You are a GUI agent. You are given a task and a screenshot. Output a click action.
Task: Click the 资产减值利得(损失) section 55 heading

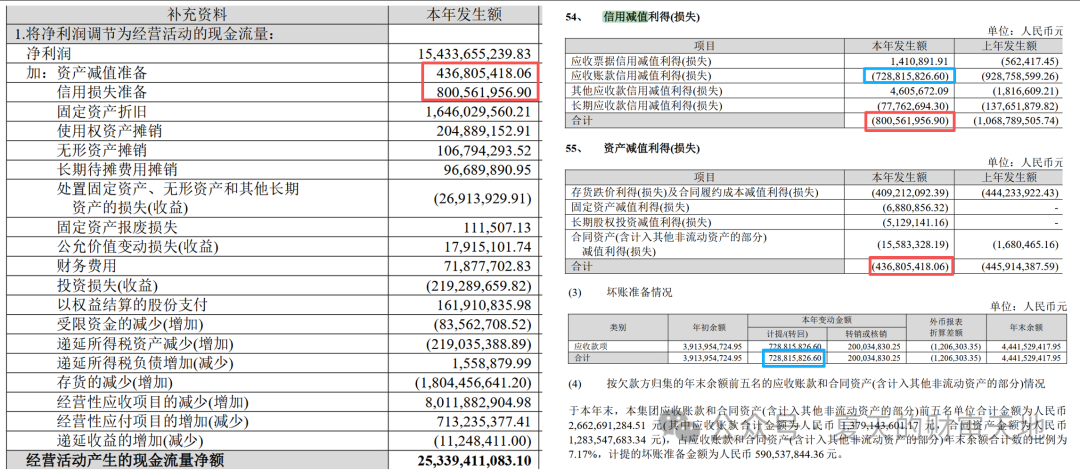[x=650, y=148]
